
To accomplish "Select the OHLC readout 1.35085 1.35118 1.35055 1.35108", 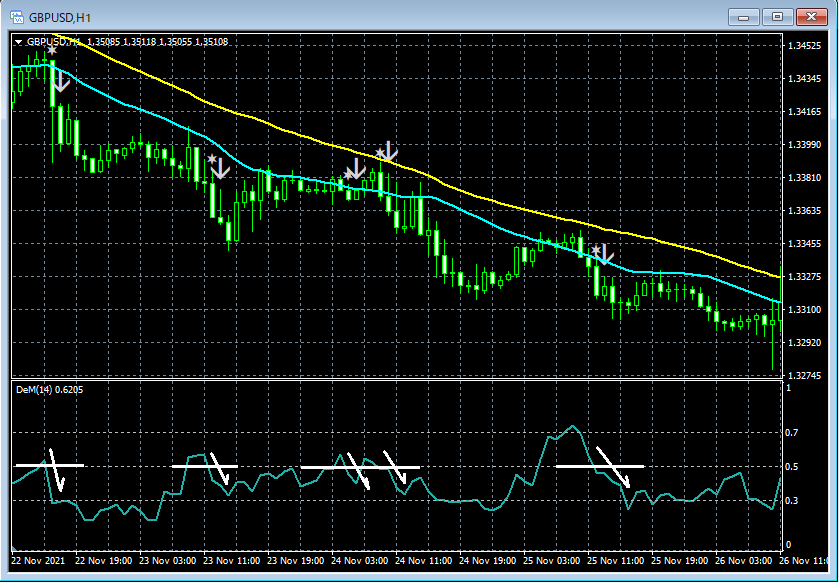I will pyautogui.click(x=158, y=42).
